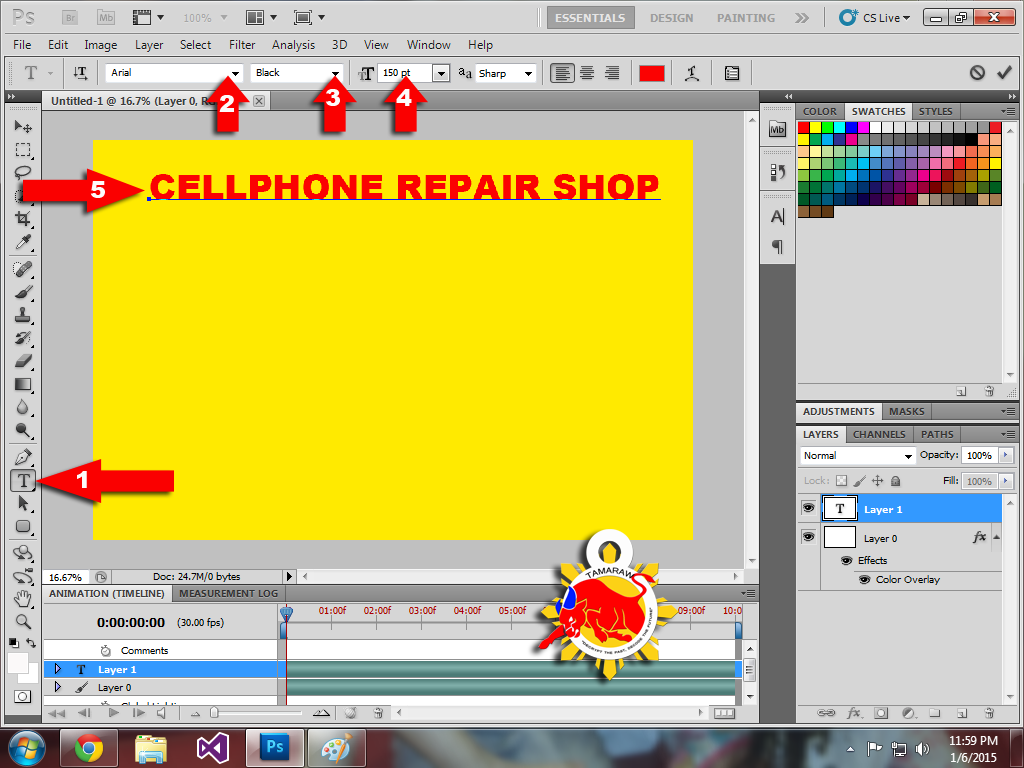The width and height of the screenshot is (1024, 768).
Task: Cancel current text edits
Action: (x=977, y=73)
